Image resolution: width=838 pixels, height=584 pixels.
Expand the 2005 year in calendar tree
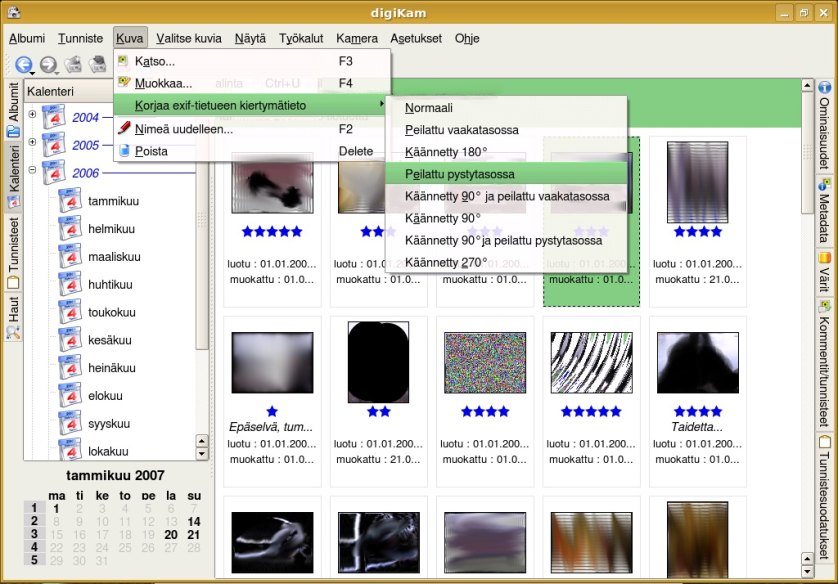(x=33, y=144)
